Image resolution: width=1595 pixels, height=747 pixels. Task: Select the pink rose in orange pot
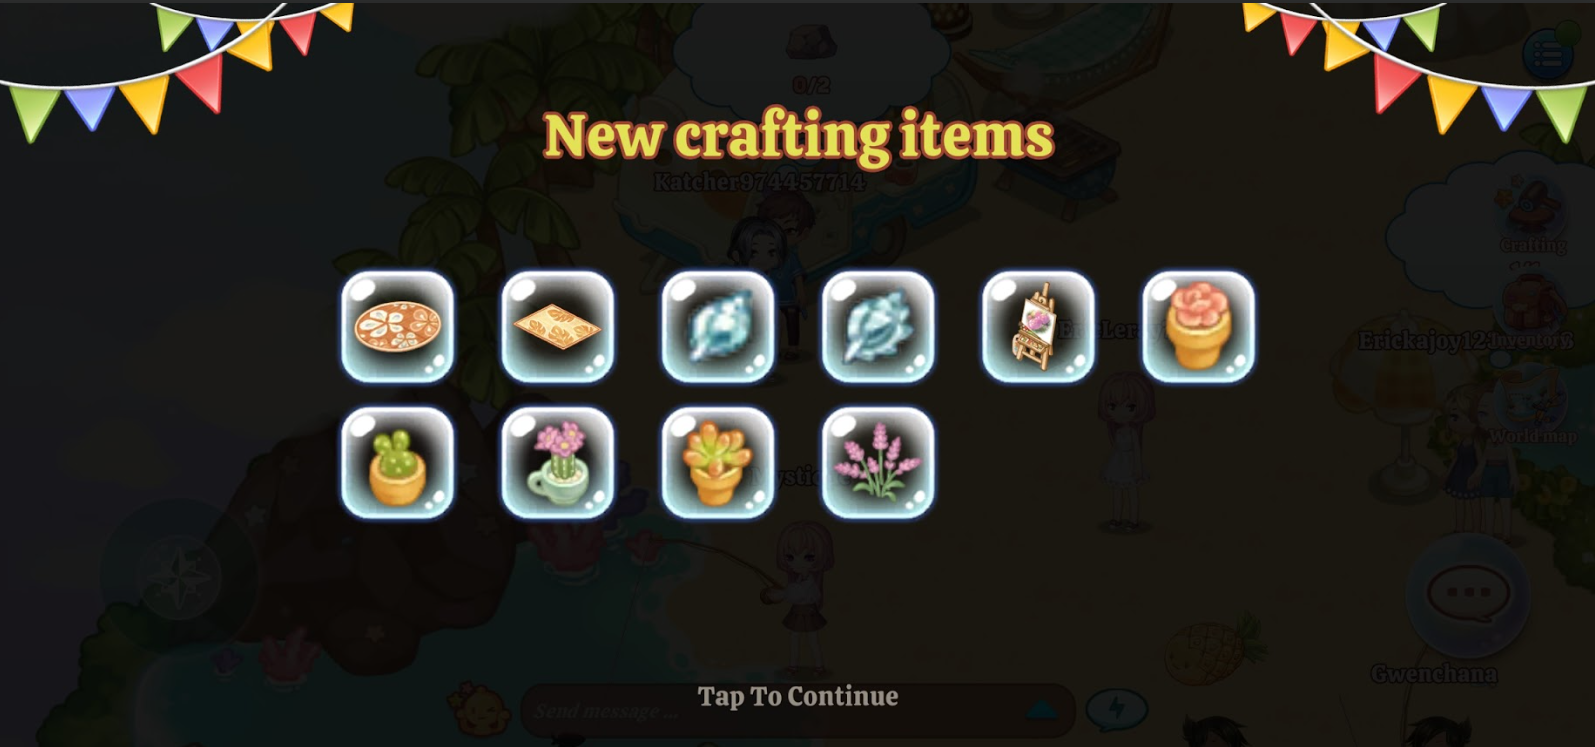tap(1197, 327)
